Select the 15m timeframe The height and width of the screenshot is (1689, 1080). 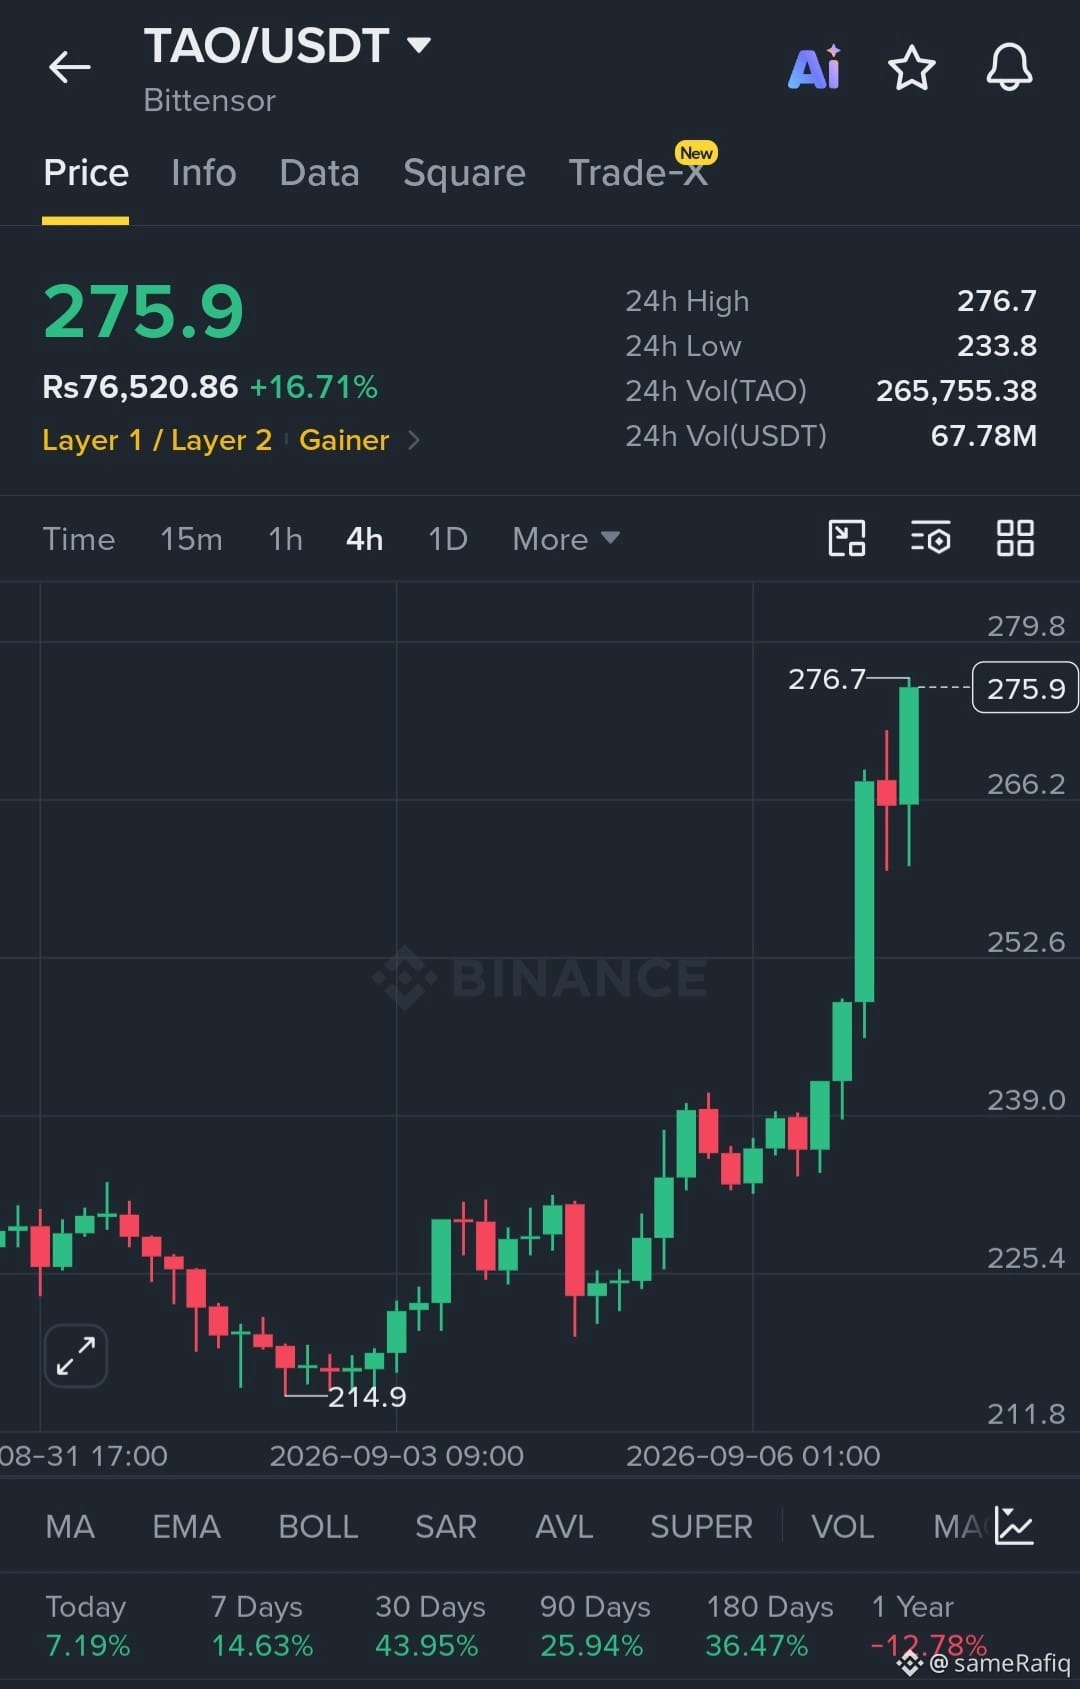tap(191, 539)
